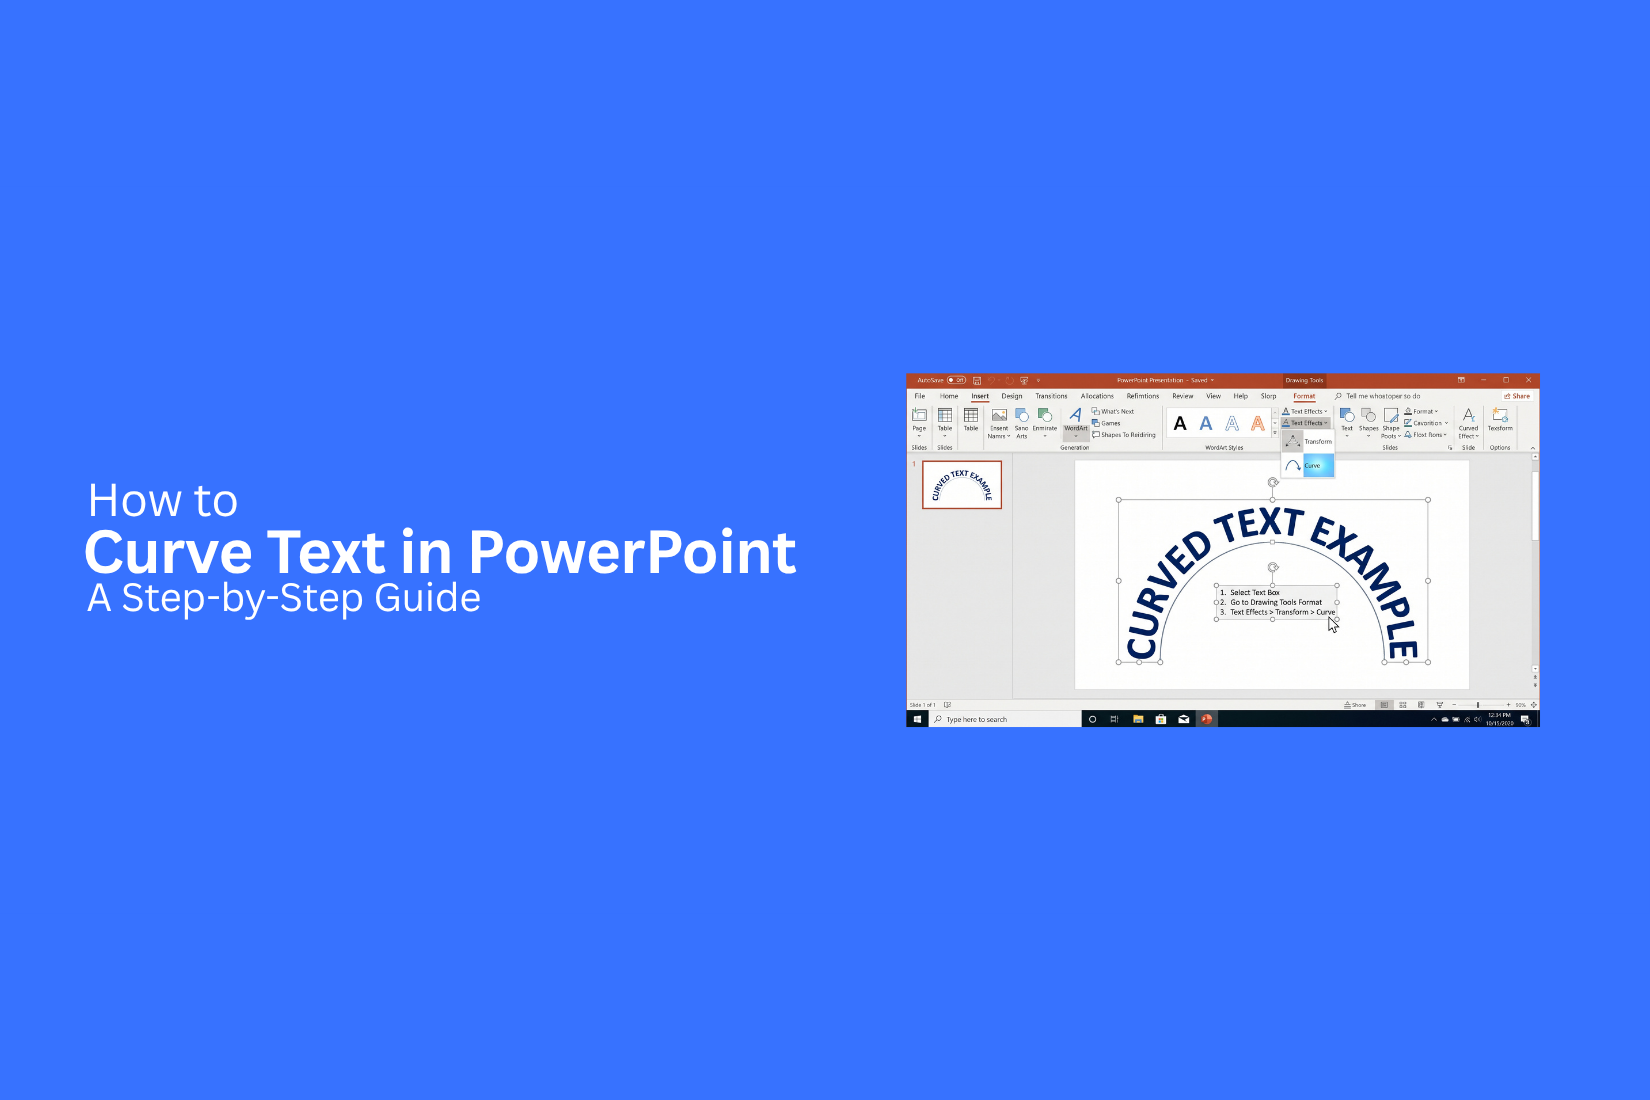Click the Games ribbon item
The height and width of the screenshot is (1100, 1650).
coord(1106,423)
